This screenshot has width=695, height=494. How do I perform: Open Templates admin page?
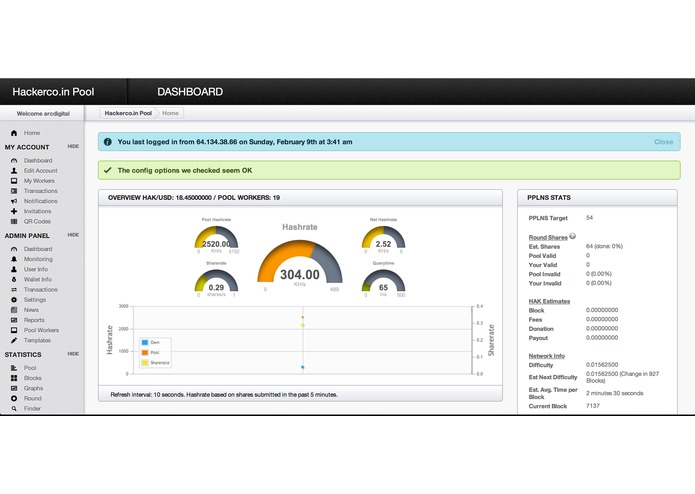point(37,341)
